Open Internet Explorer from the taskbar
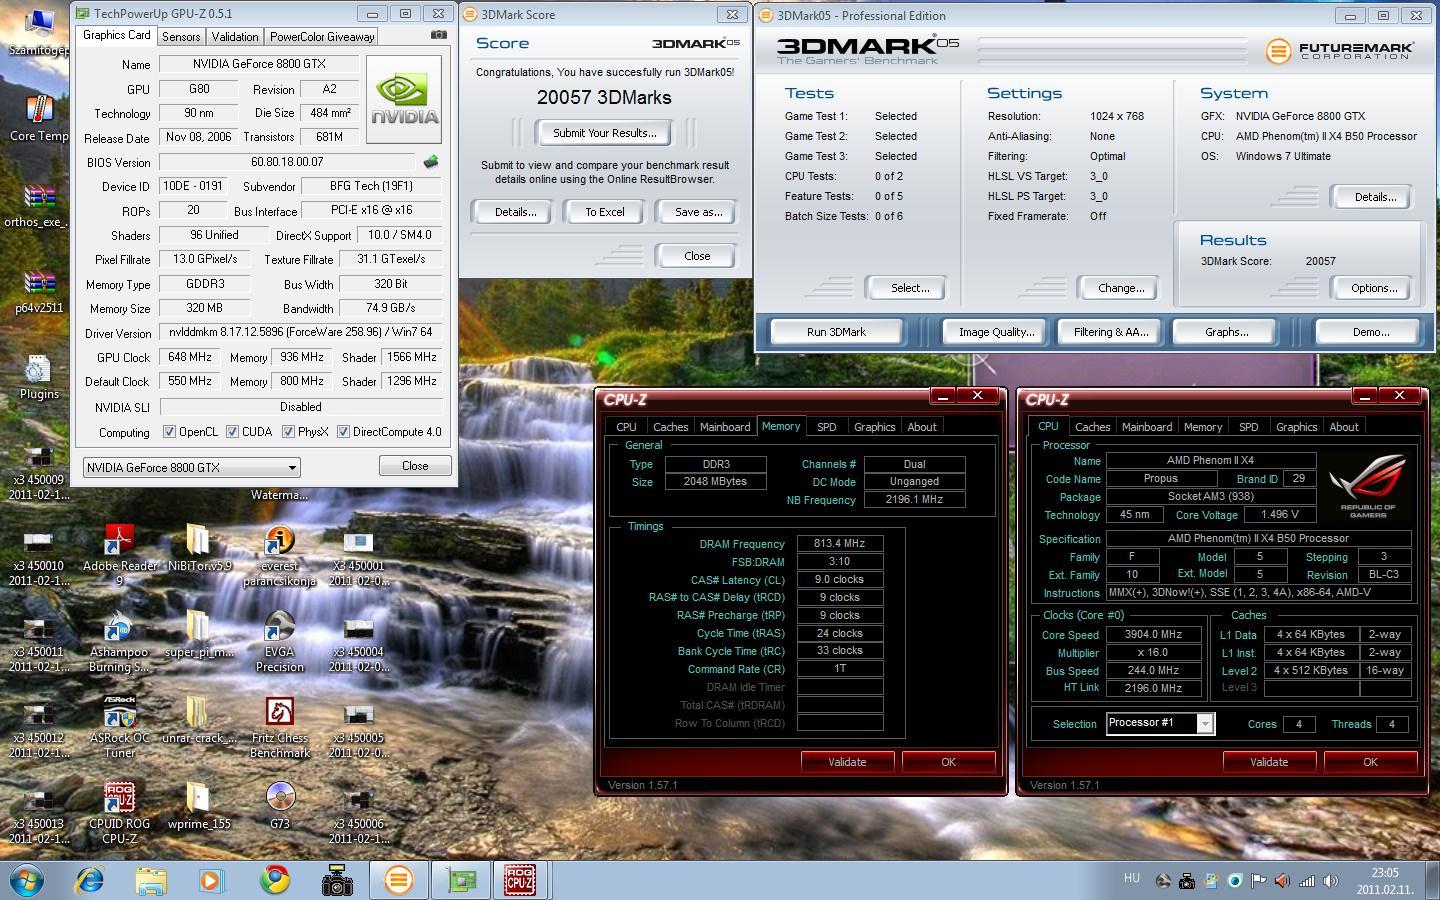1440x900 pixels. click(x=90, y=880)
